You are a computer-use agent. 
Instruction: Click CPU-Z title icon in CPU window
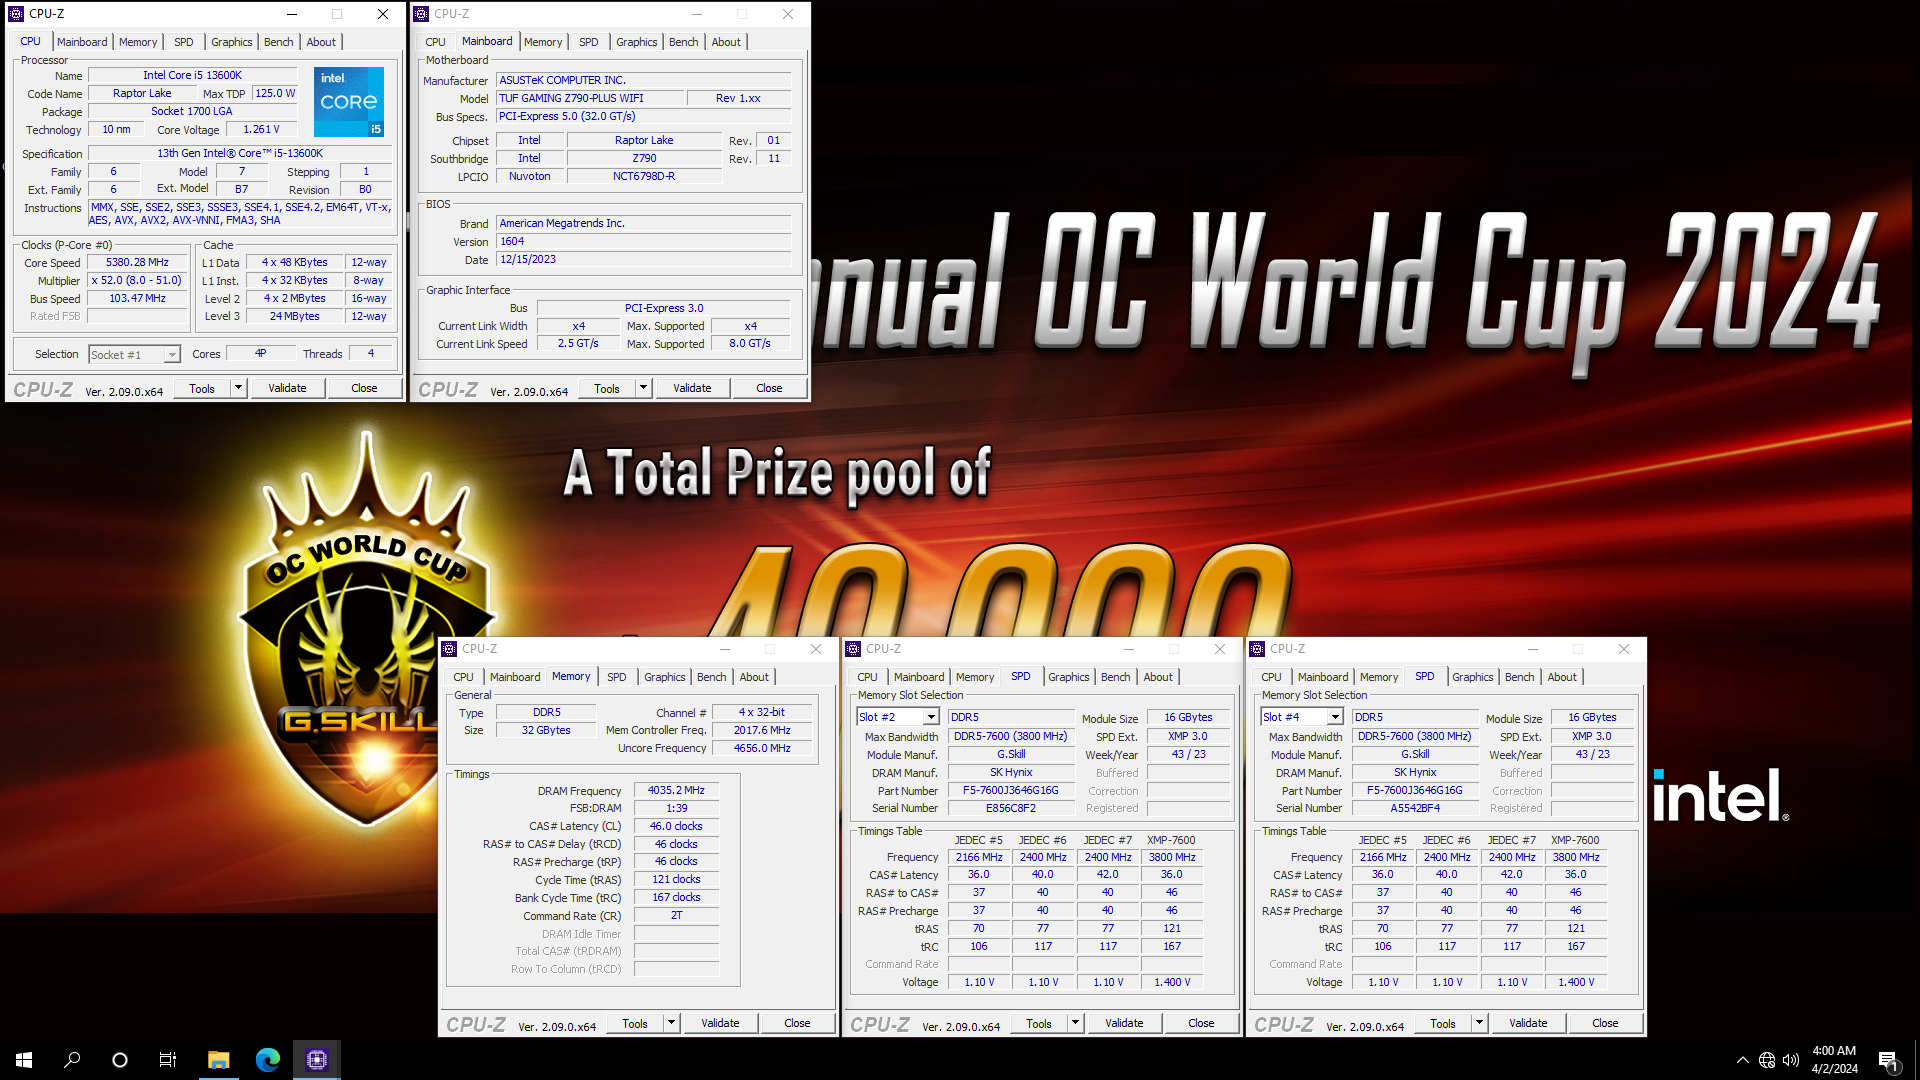point(16,14)
